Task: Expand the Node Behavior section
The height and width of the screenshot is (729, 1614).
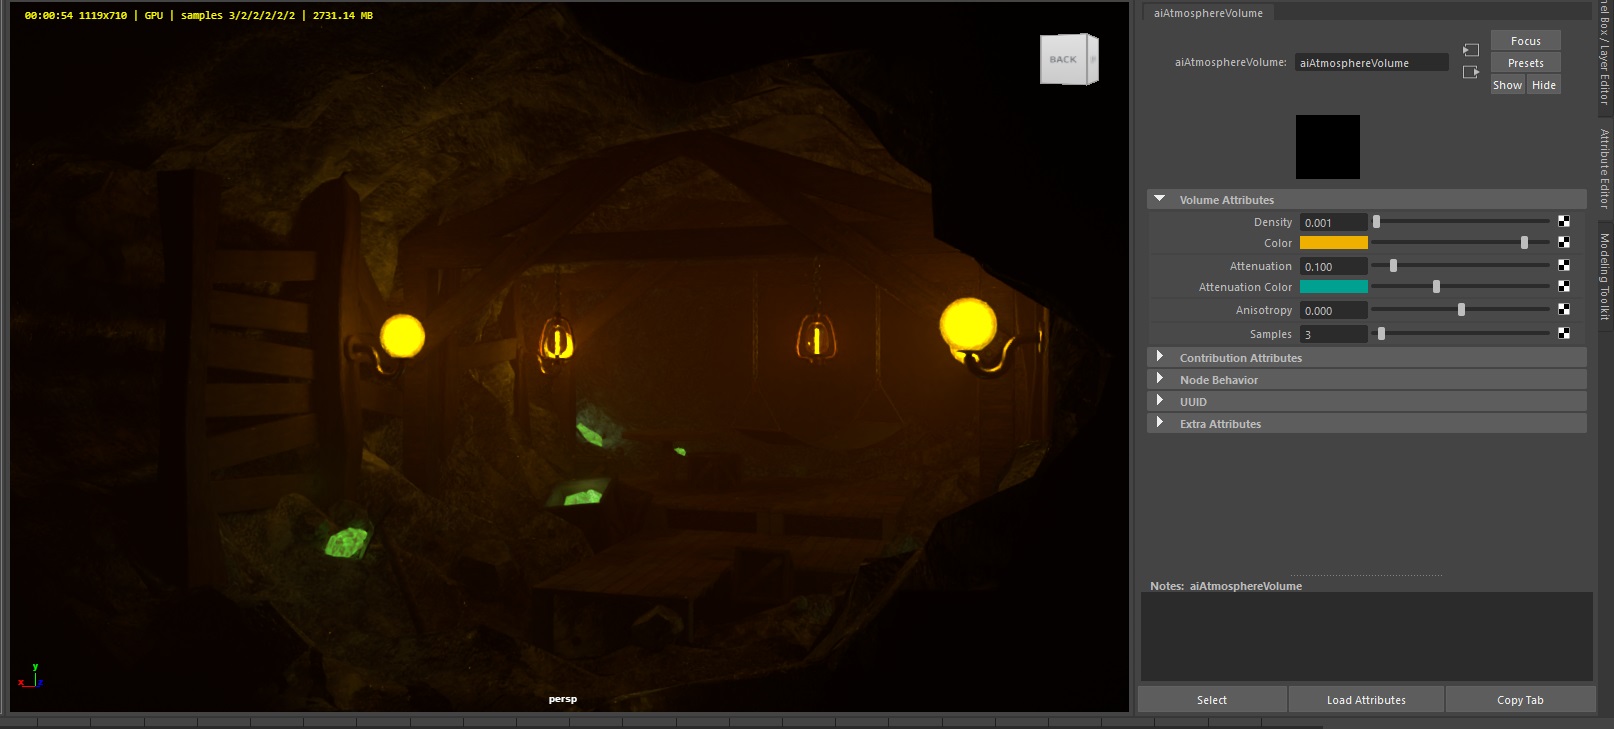Action: coord(1160,379)
